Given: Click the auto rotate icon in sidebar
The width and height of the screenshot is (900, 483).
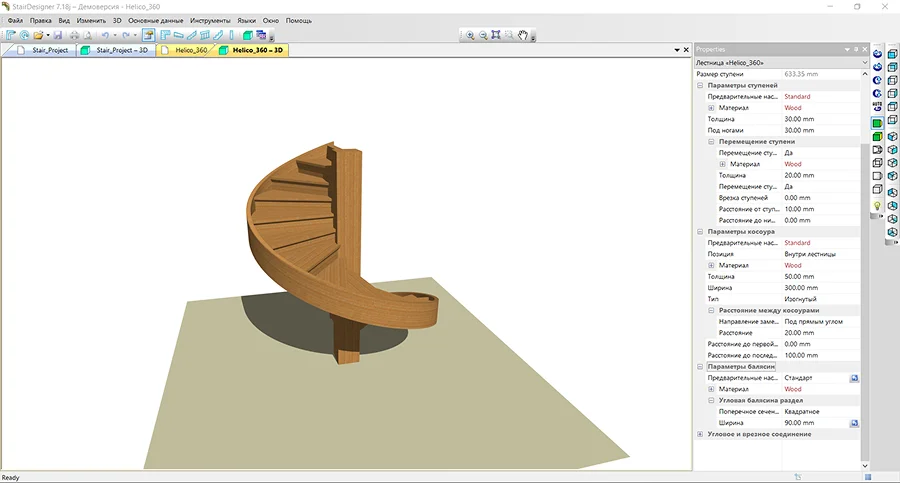Looking at the screenshot, I should 877,107.
